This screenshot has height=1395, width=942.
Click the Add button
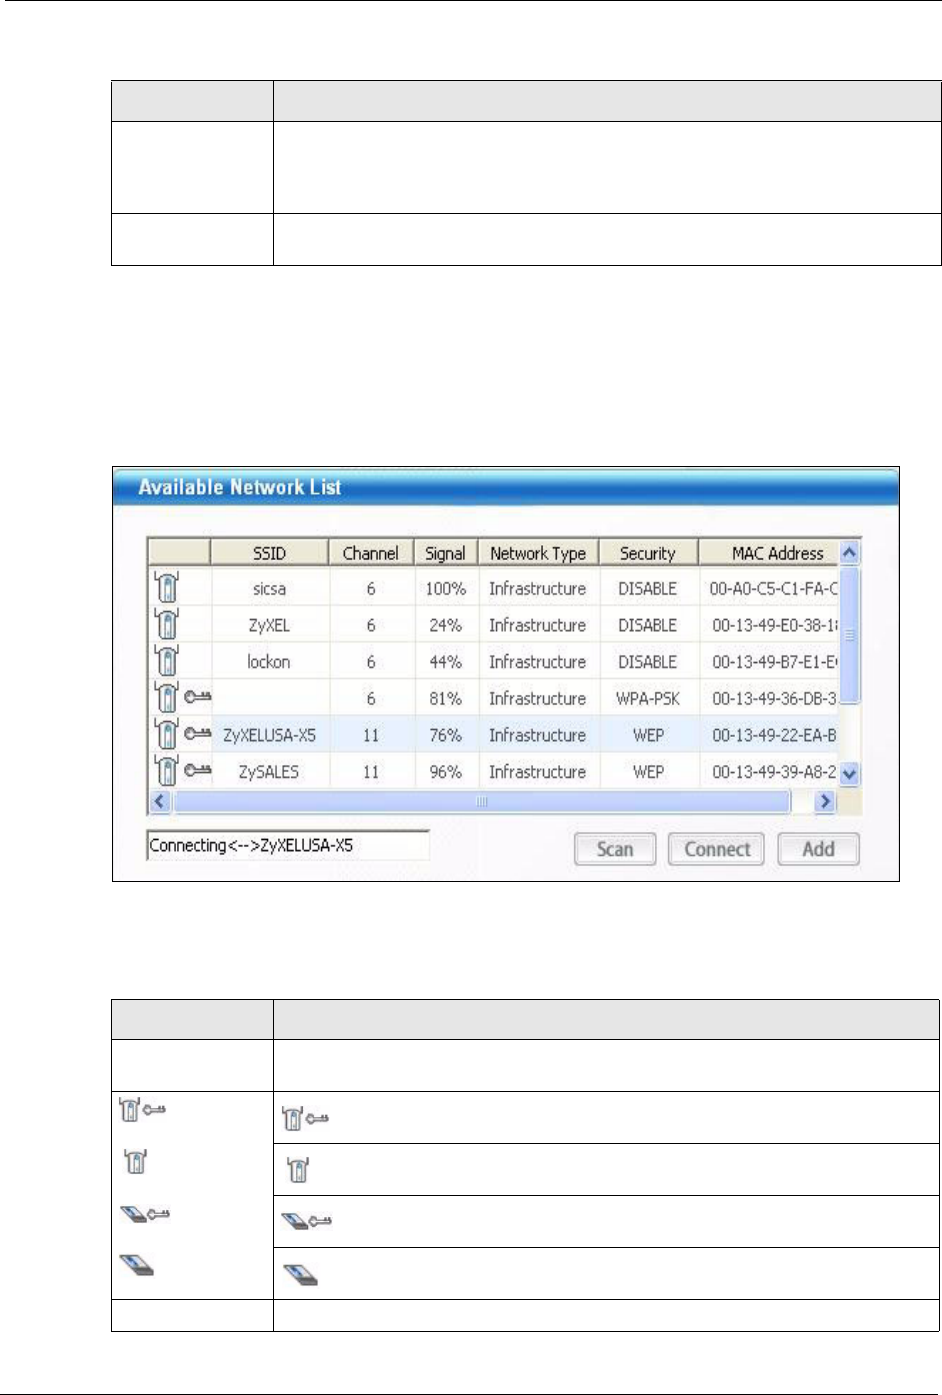pyautogui.click(x=818, y=849)
